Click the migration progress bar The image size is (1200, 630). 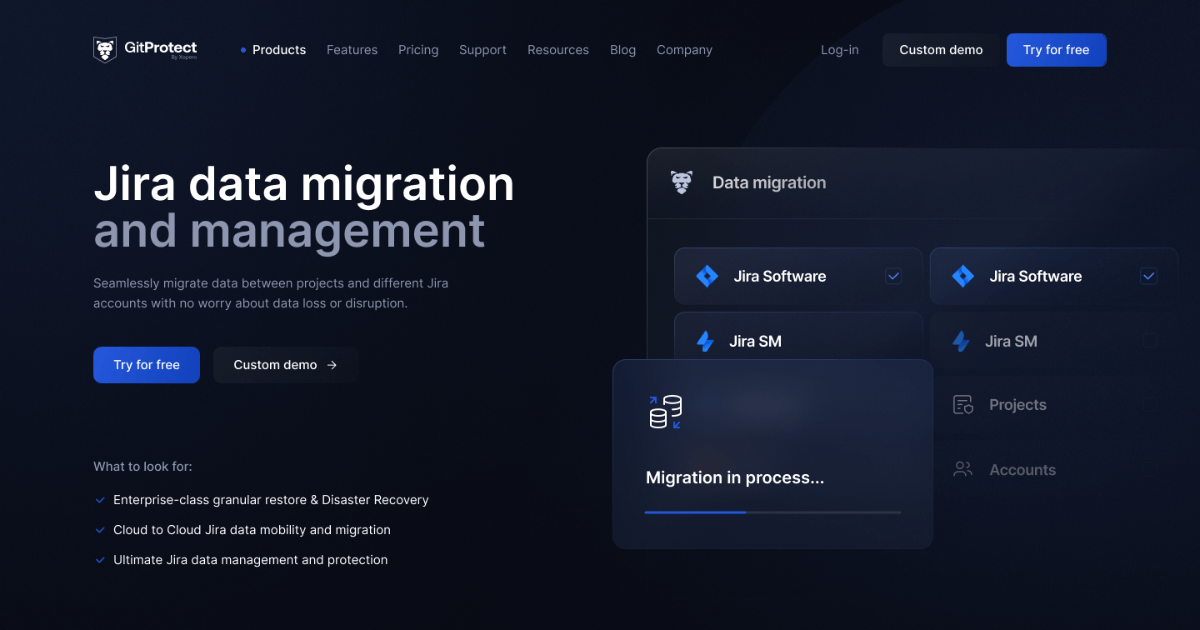(x=772, y=512)
